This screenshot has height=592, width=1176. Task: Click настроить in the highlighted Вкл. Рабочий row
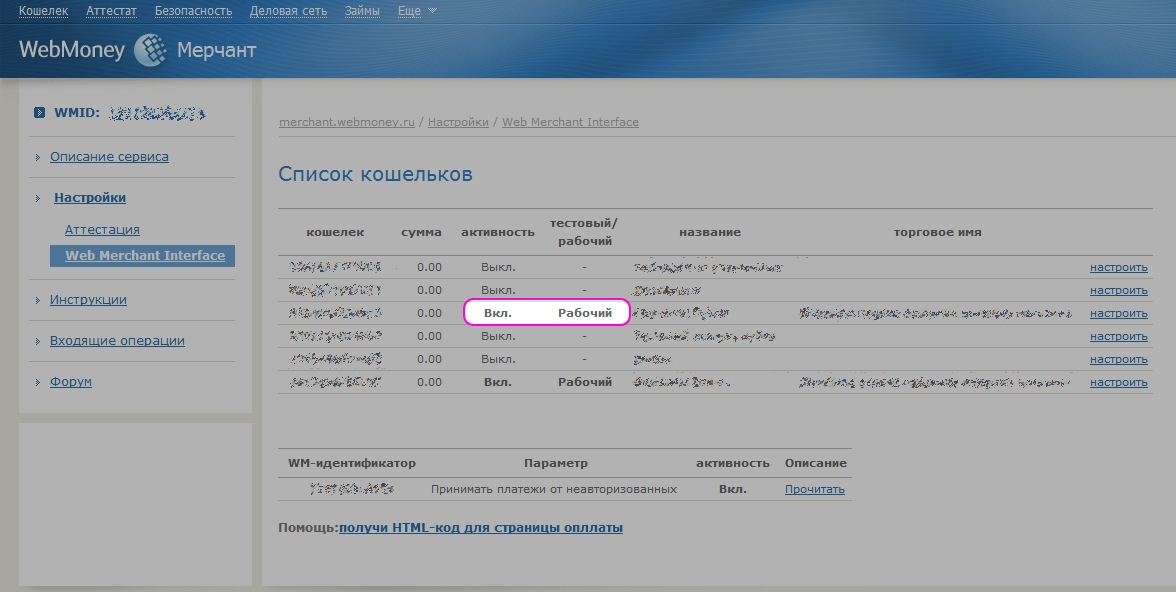click(1118, 314)
